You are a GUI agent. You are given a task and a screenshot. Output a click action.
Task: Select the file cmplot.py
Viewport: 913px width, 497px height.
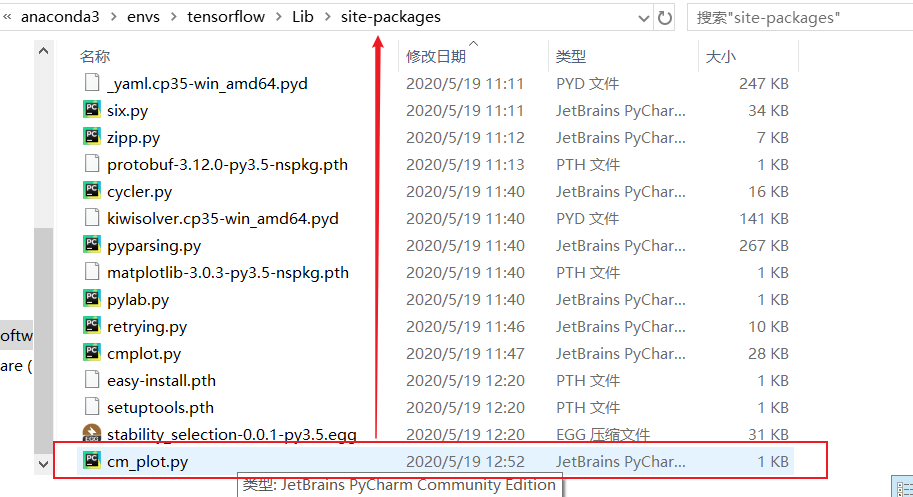pos(144,354)
